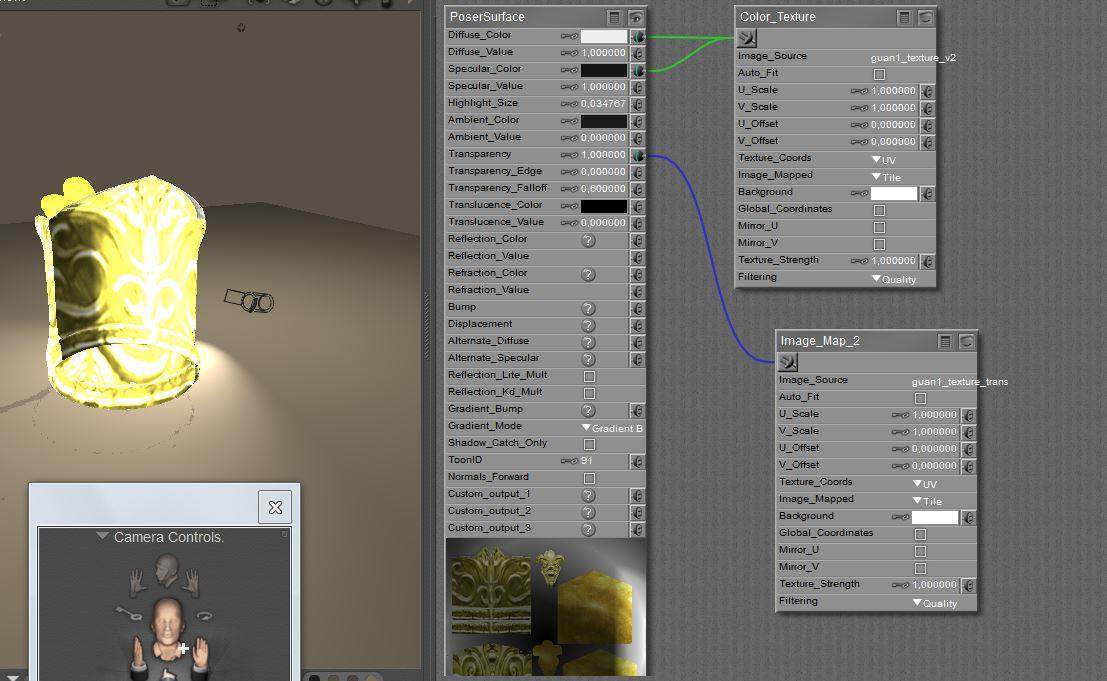Toggle the Image_Map_2 node preview icon

point(966,341)
